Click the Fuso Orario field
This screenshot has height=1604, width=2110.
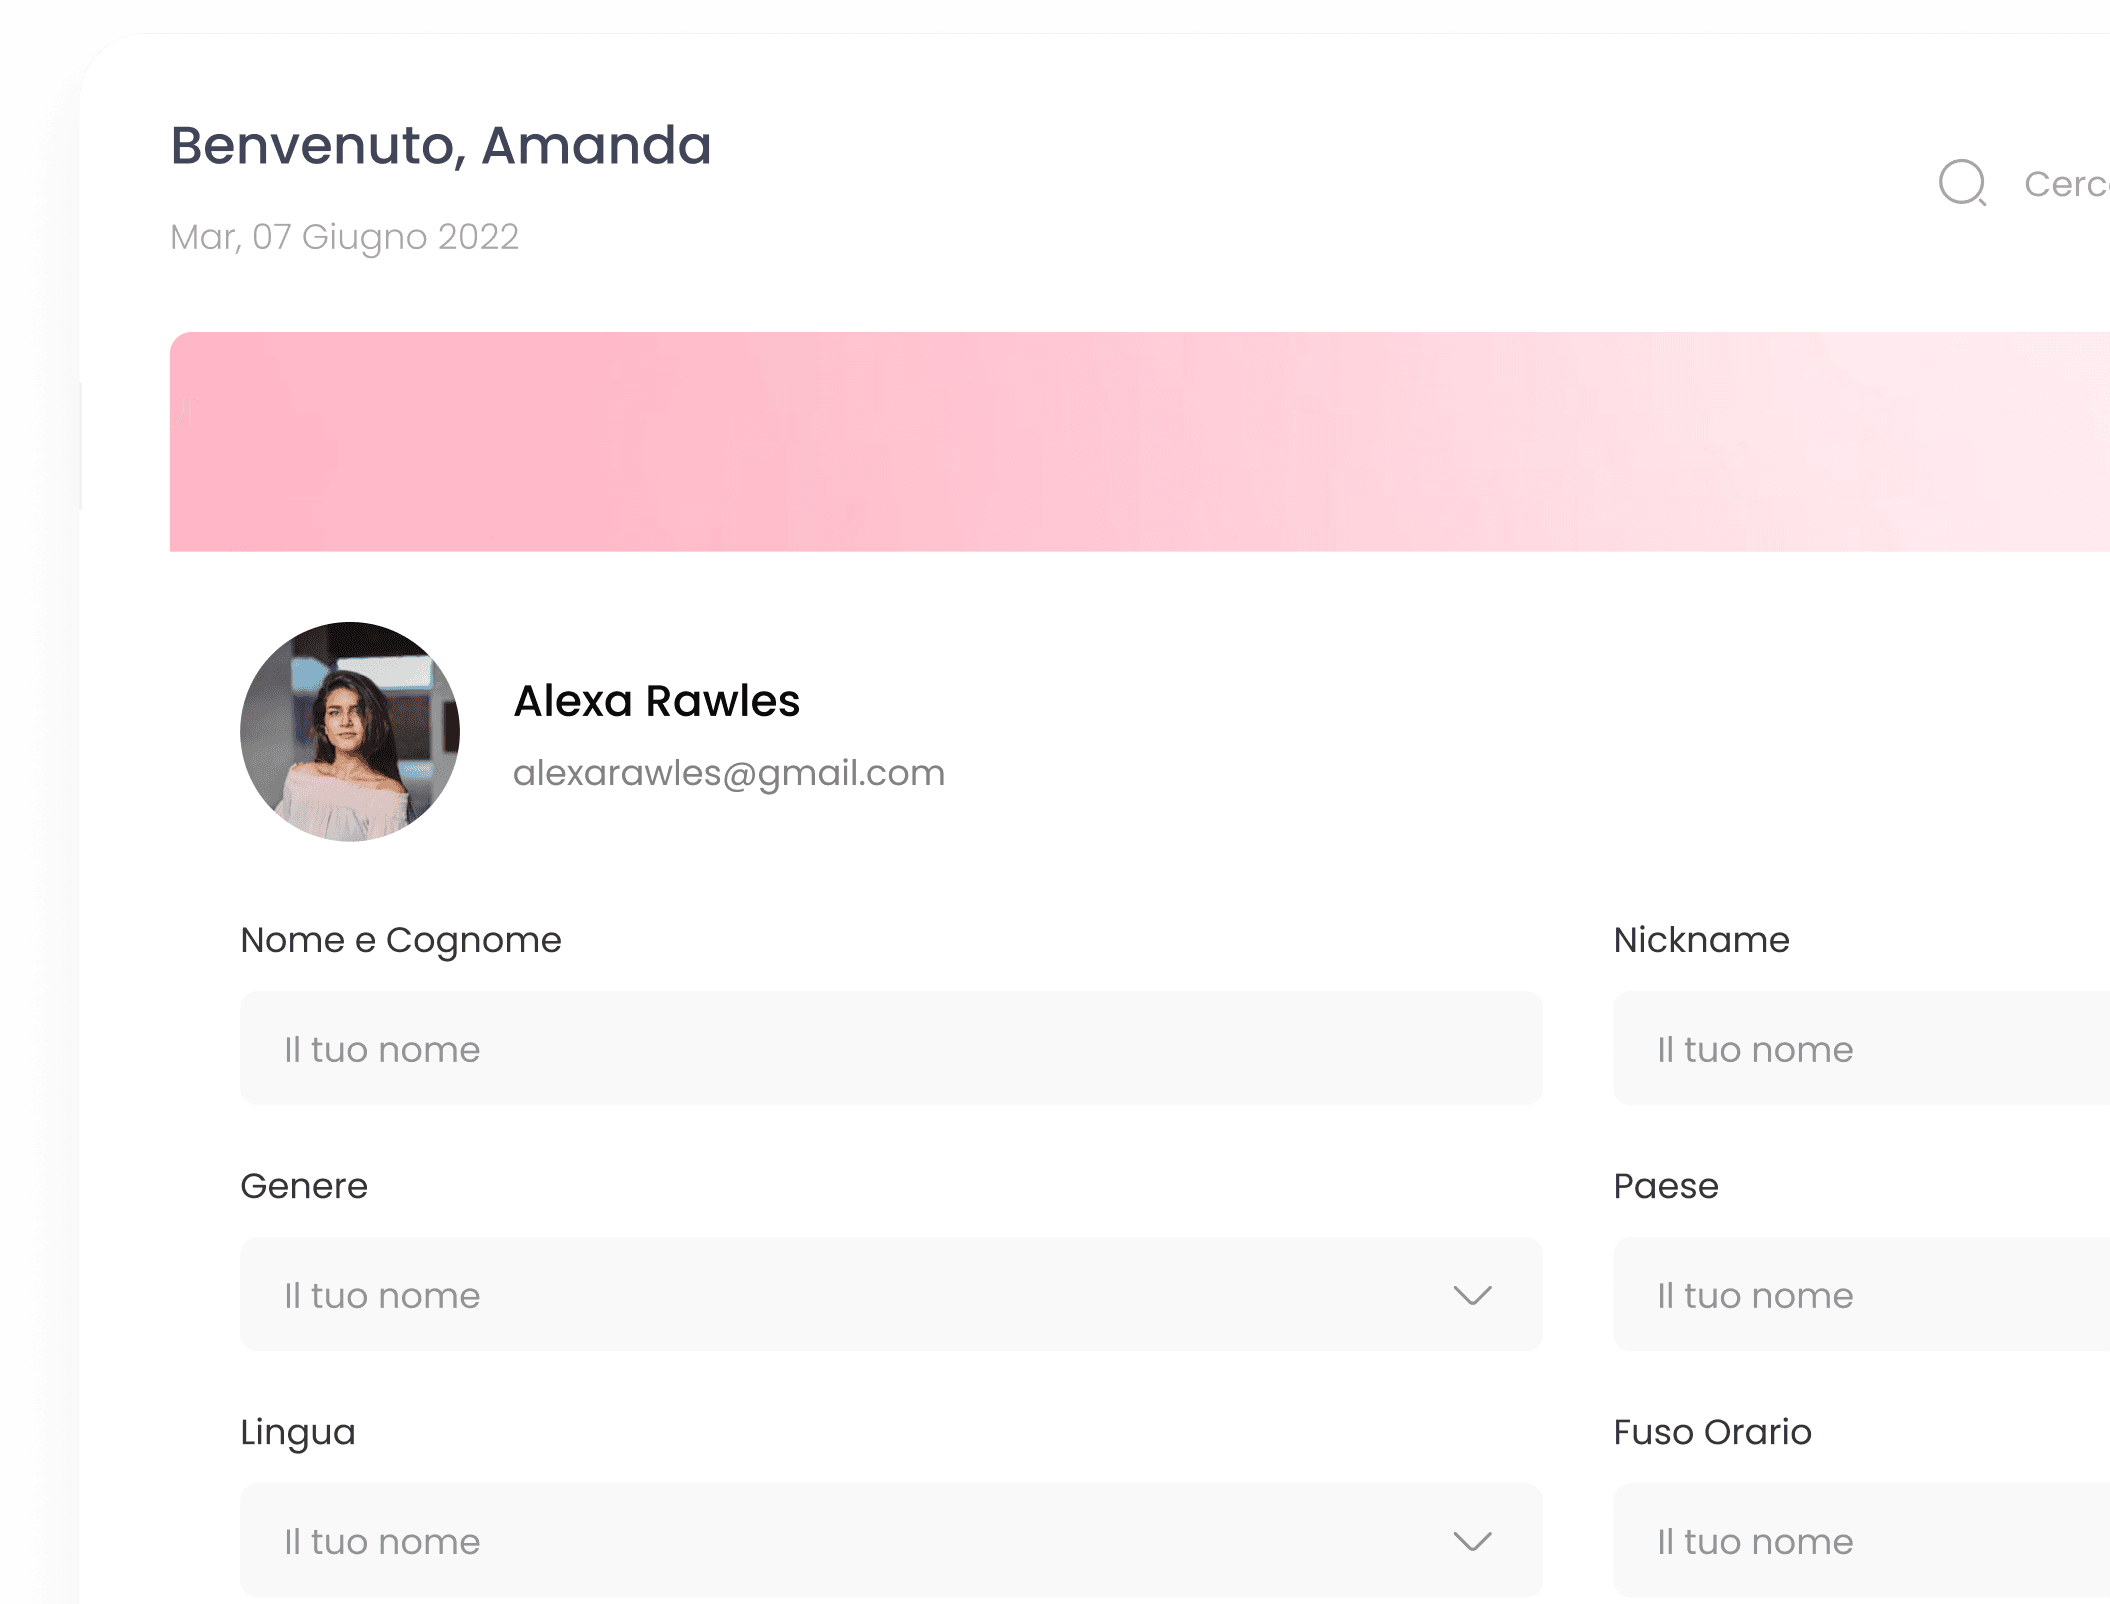1860,1541
